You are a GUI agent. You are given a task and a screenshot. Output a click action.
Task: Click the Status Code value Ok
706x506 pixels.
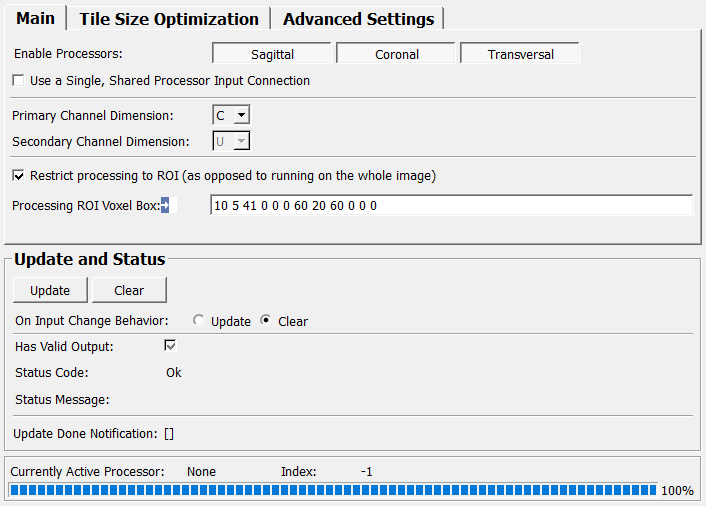[173, 373]
